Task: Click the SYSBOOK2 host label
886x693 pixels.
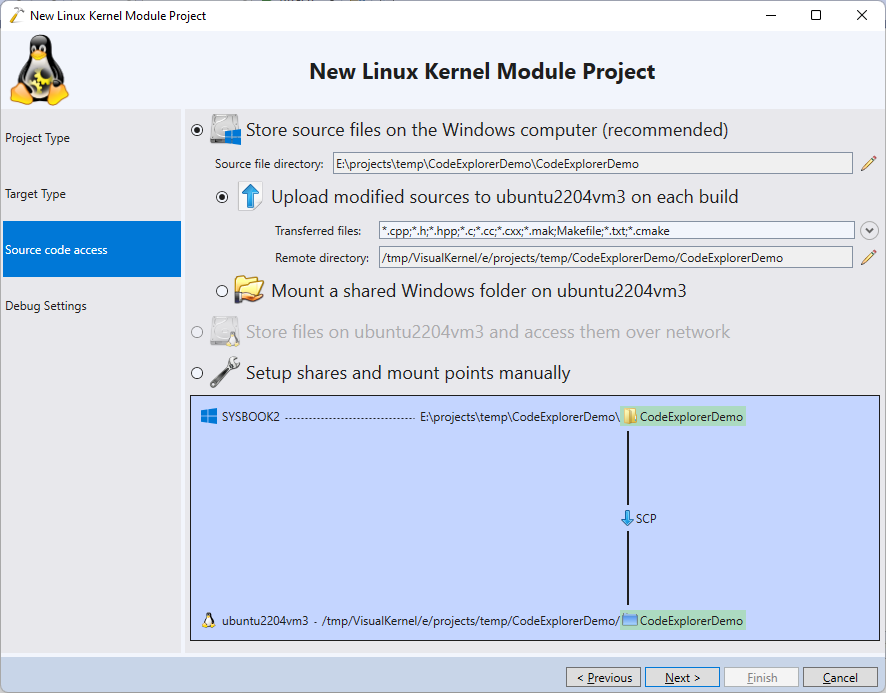Action: 251,417
